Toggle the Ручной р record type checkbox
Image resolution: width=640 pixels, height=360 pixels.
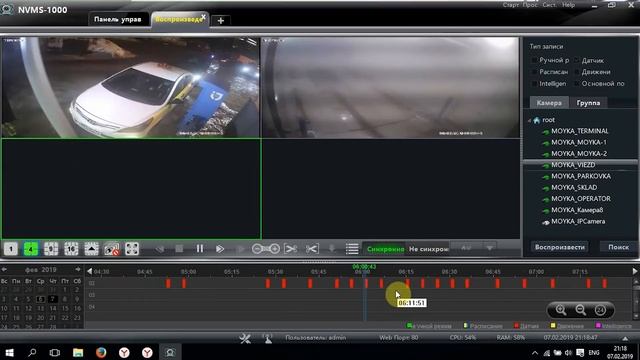[534, 60]
